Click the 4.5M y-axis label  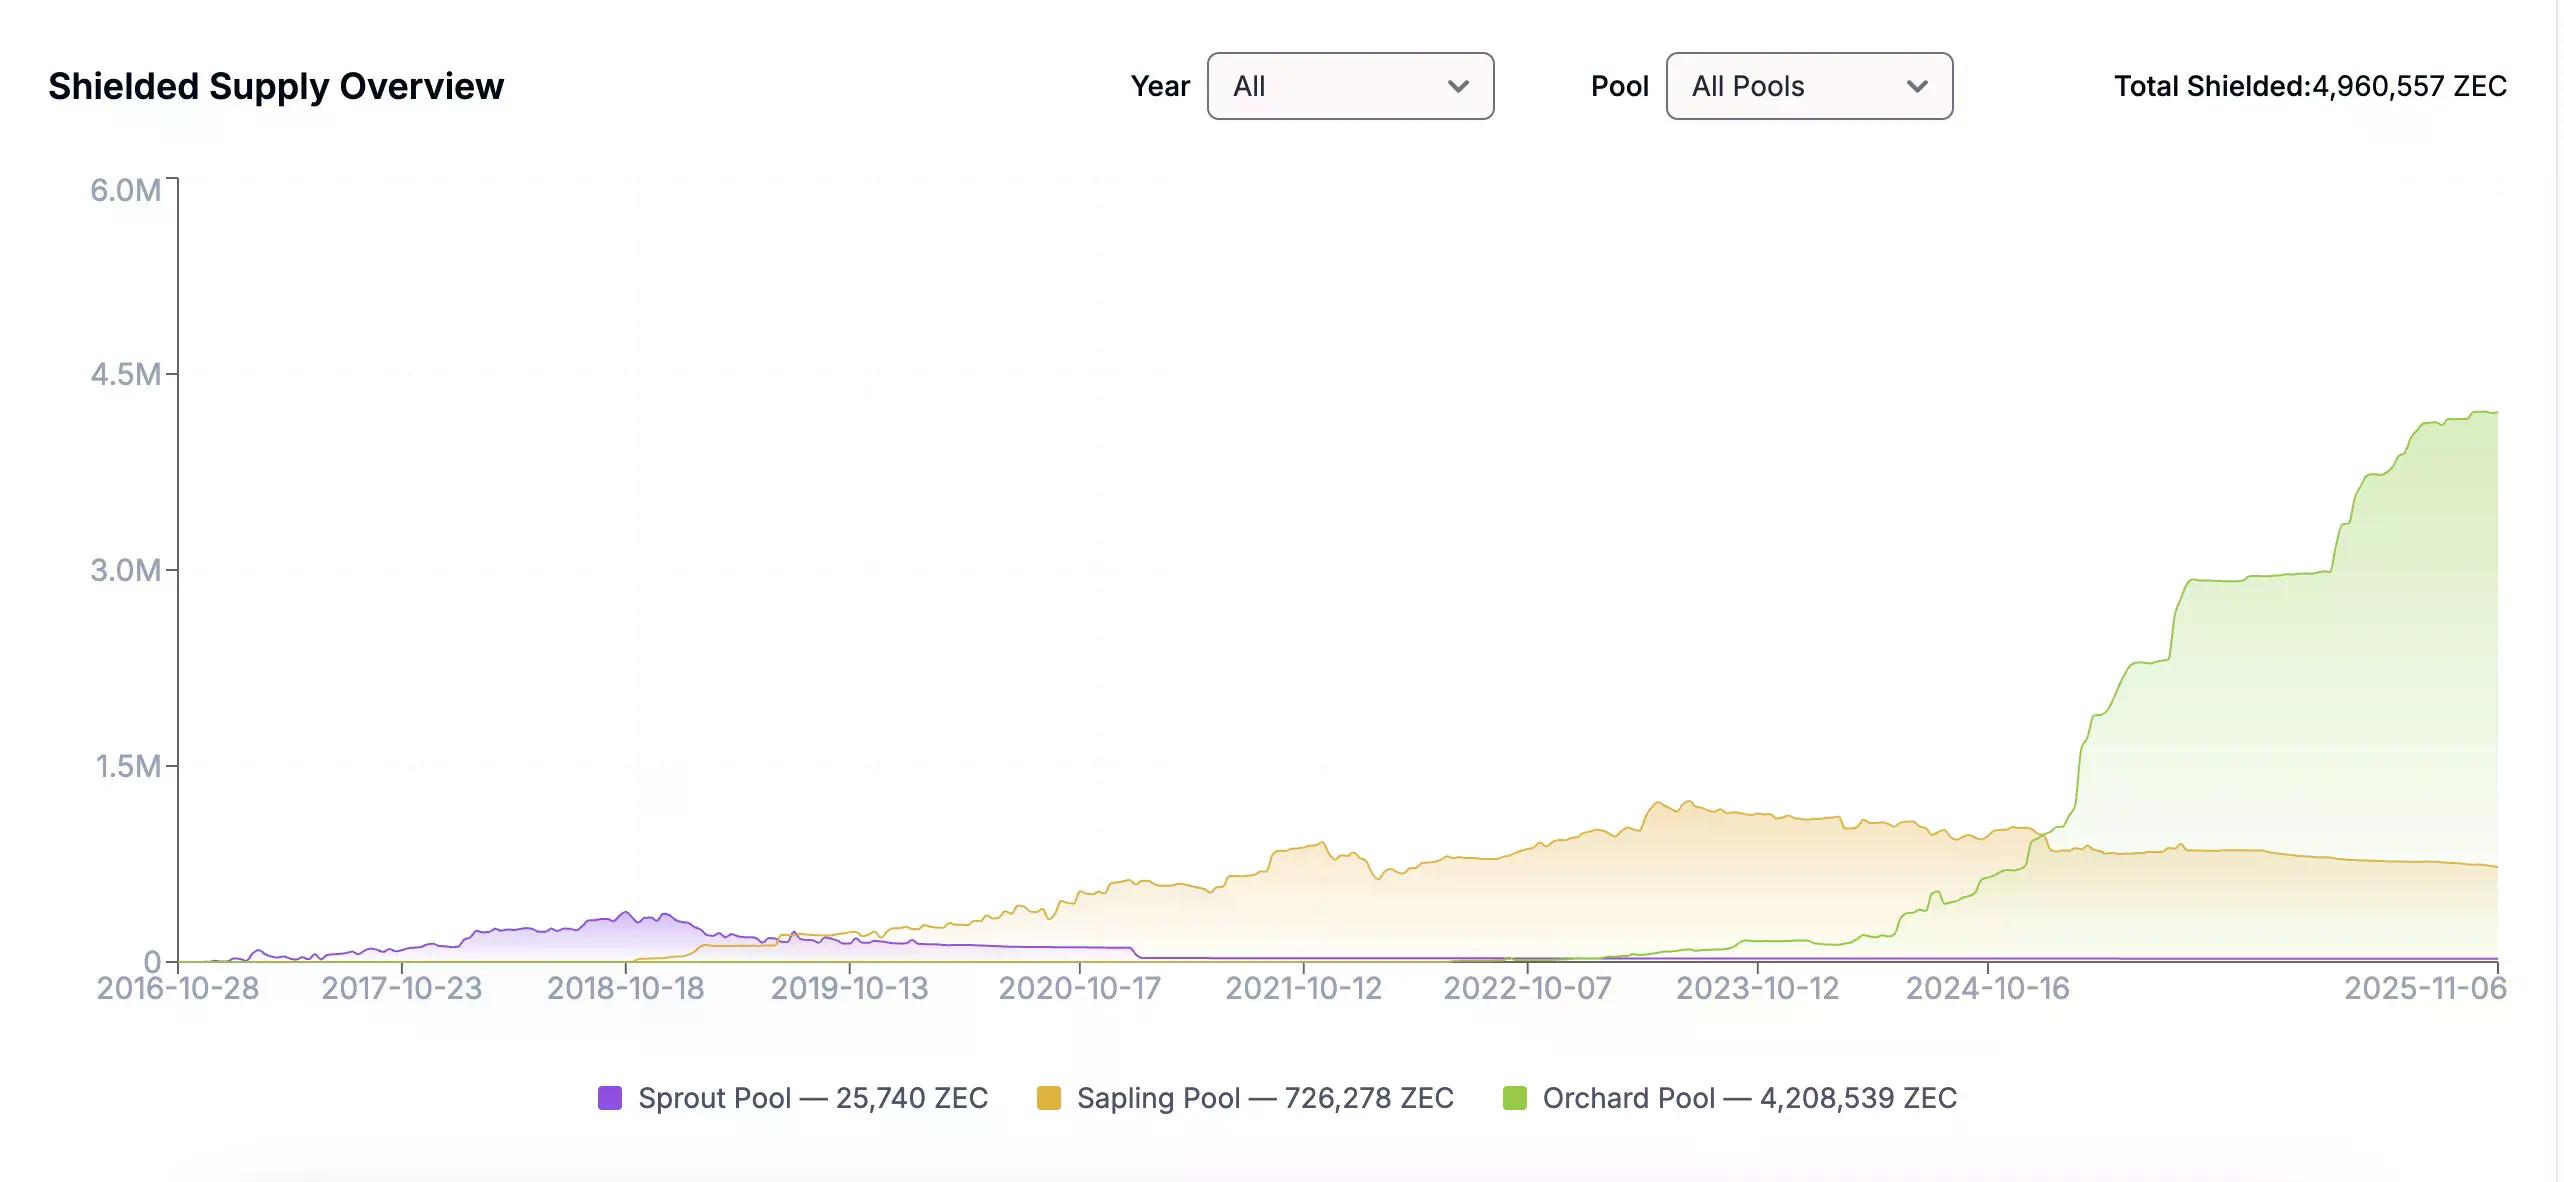(125, 374)
